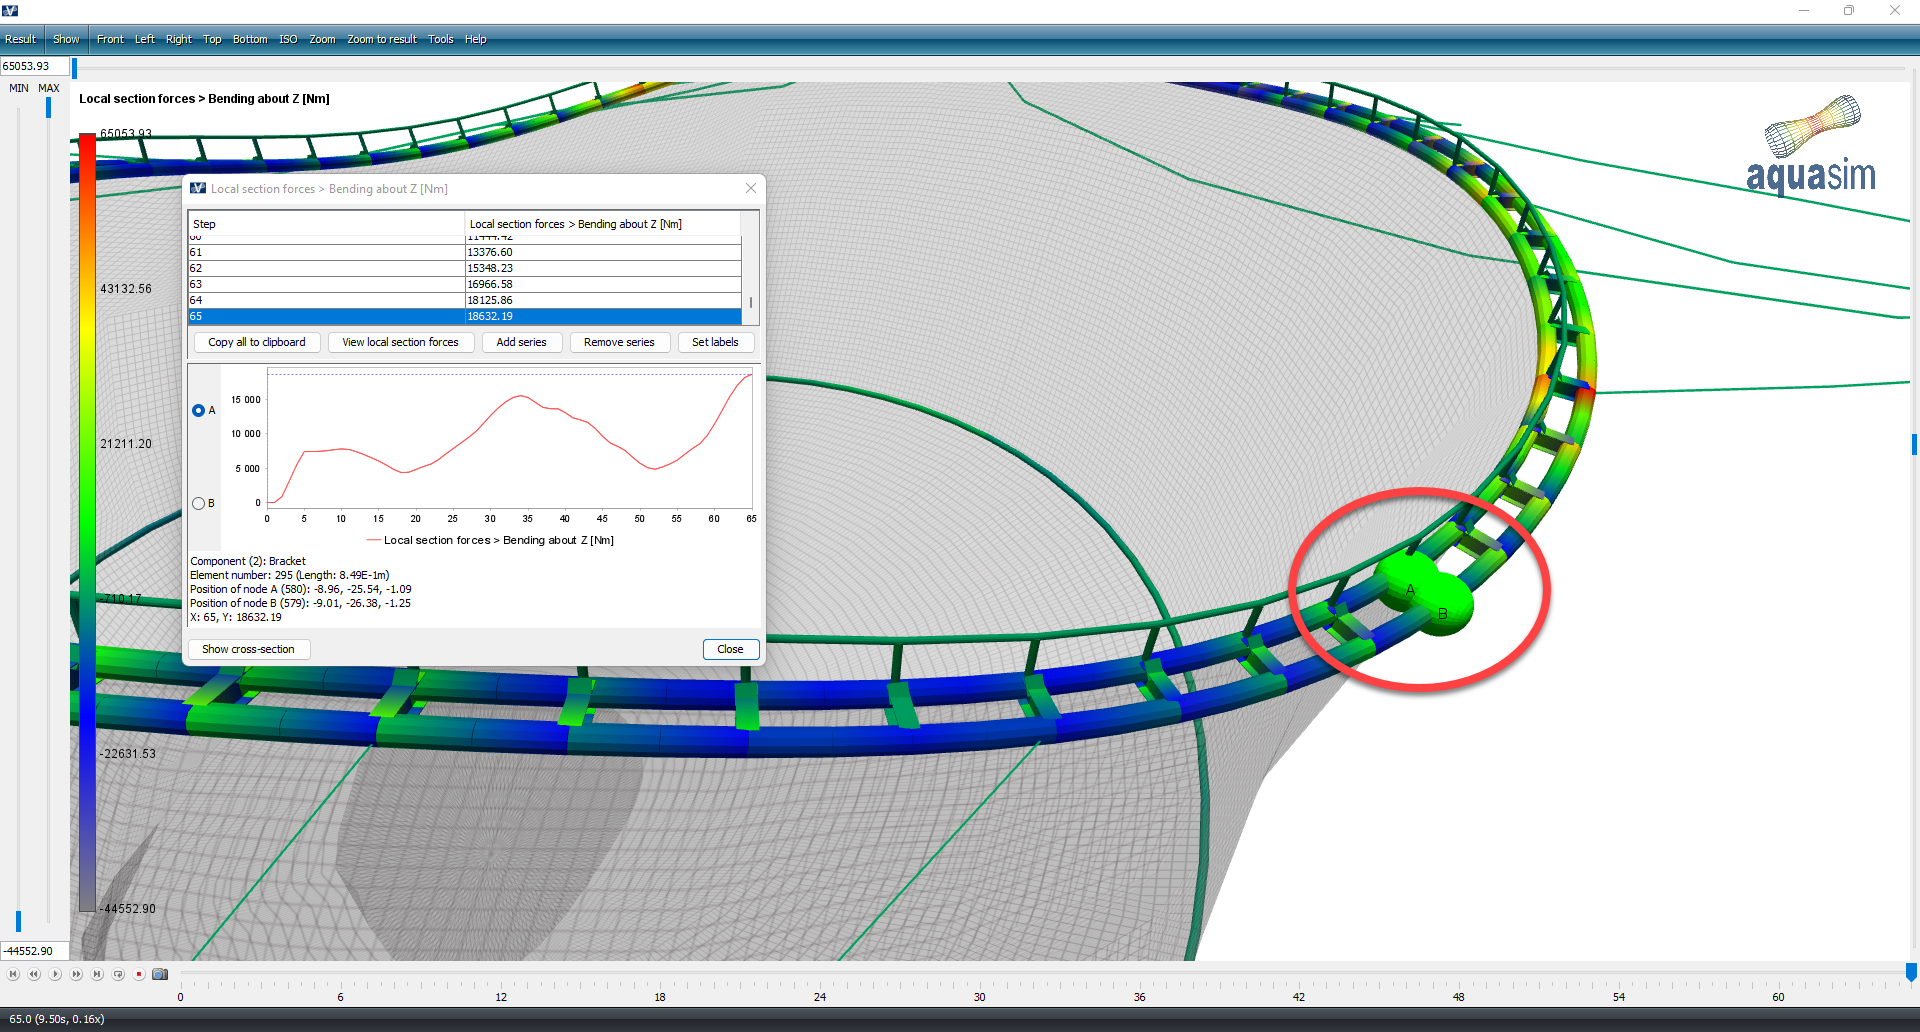The height and width of the screenshot is (1032, 1920).
Task: Click the aquasim logo
Action: point(1811,145)
